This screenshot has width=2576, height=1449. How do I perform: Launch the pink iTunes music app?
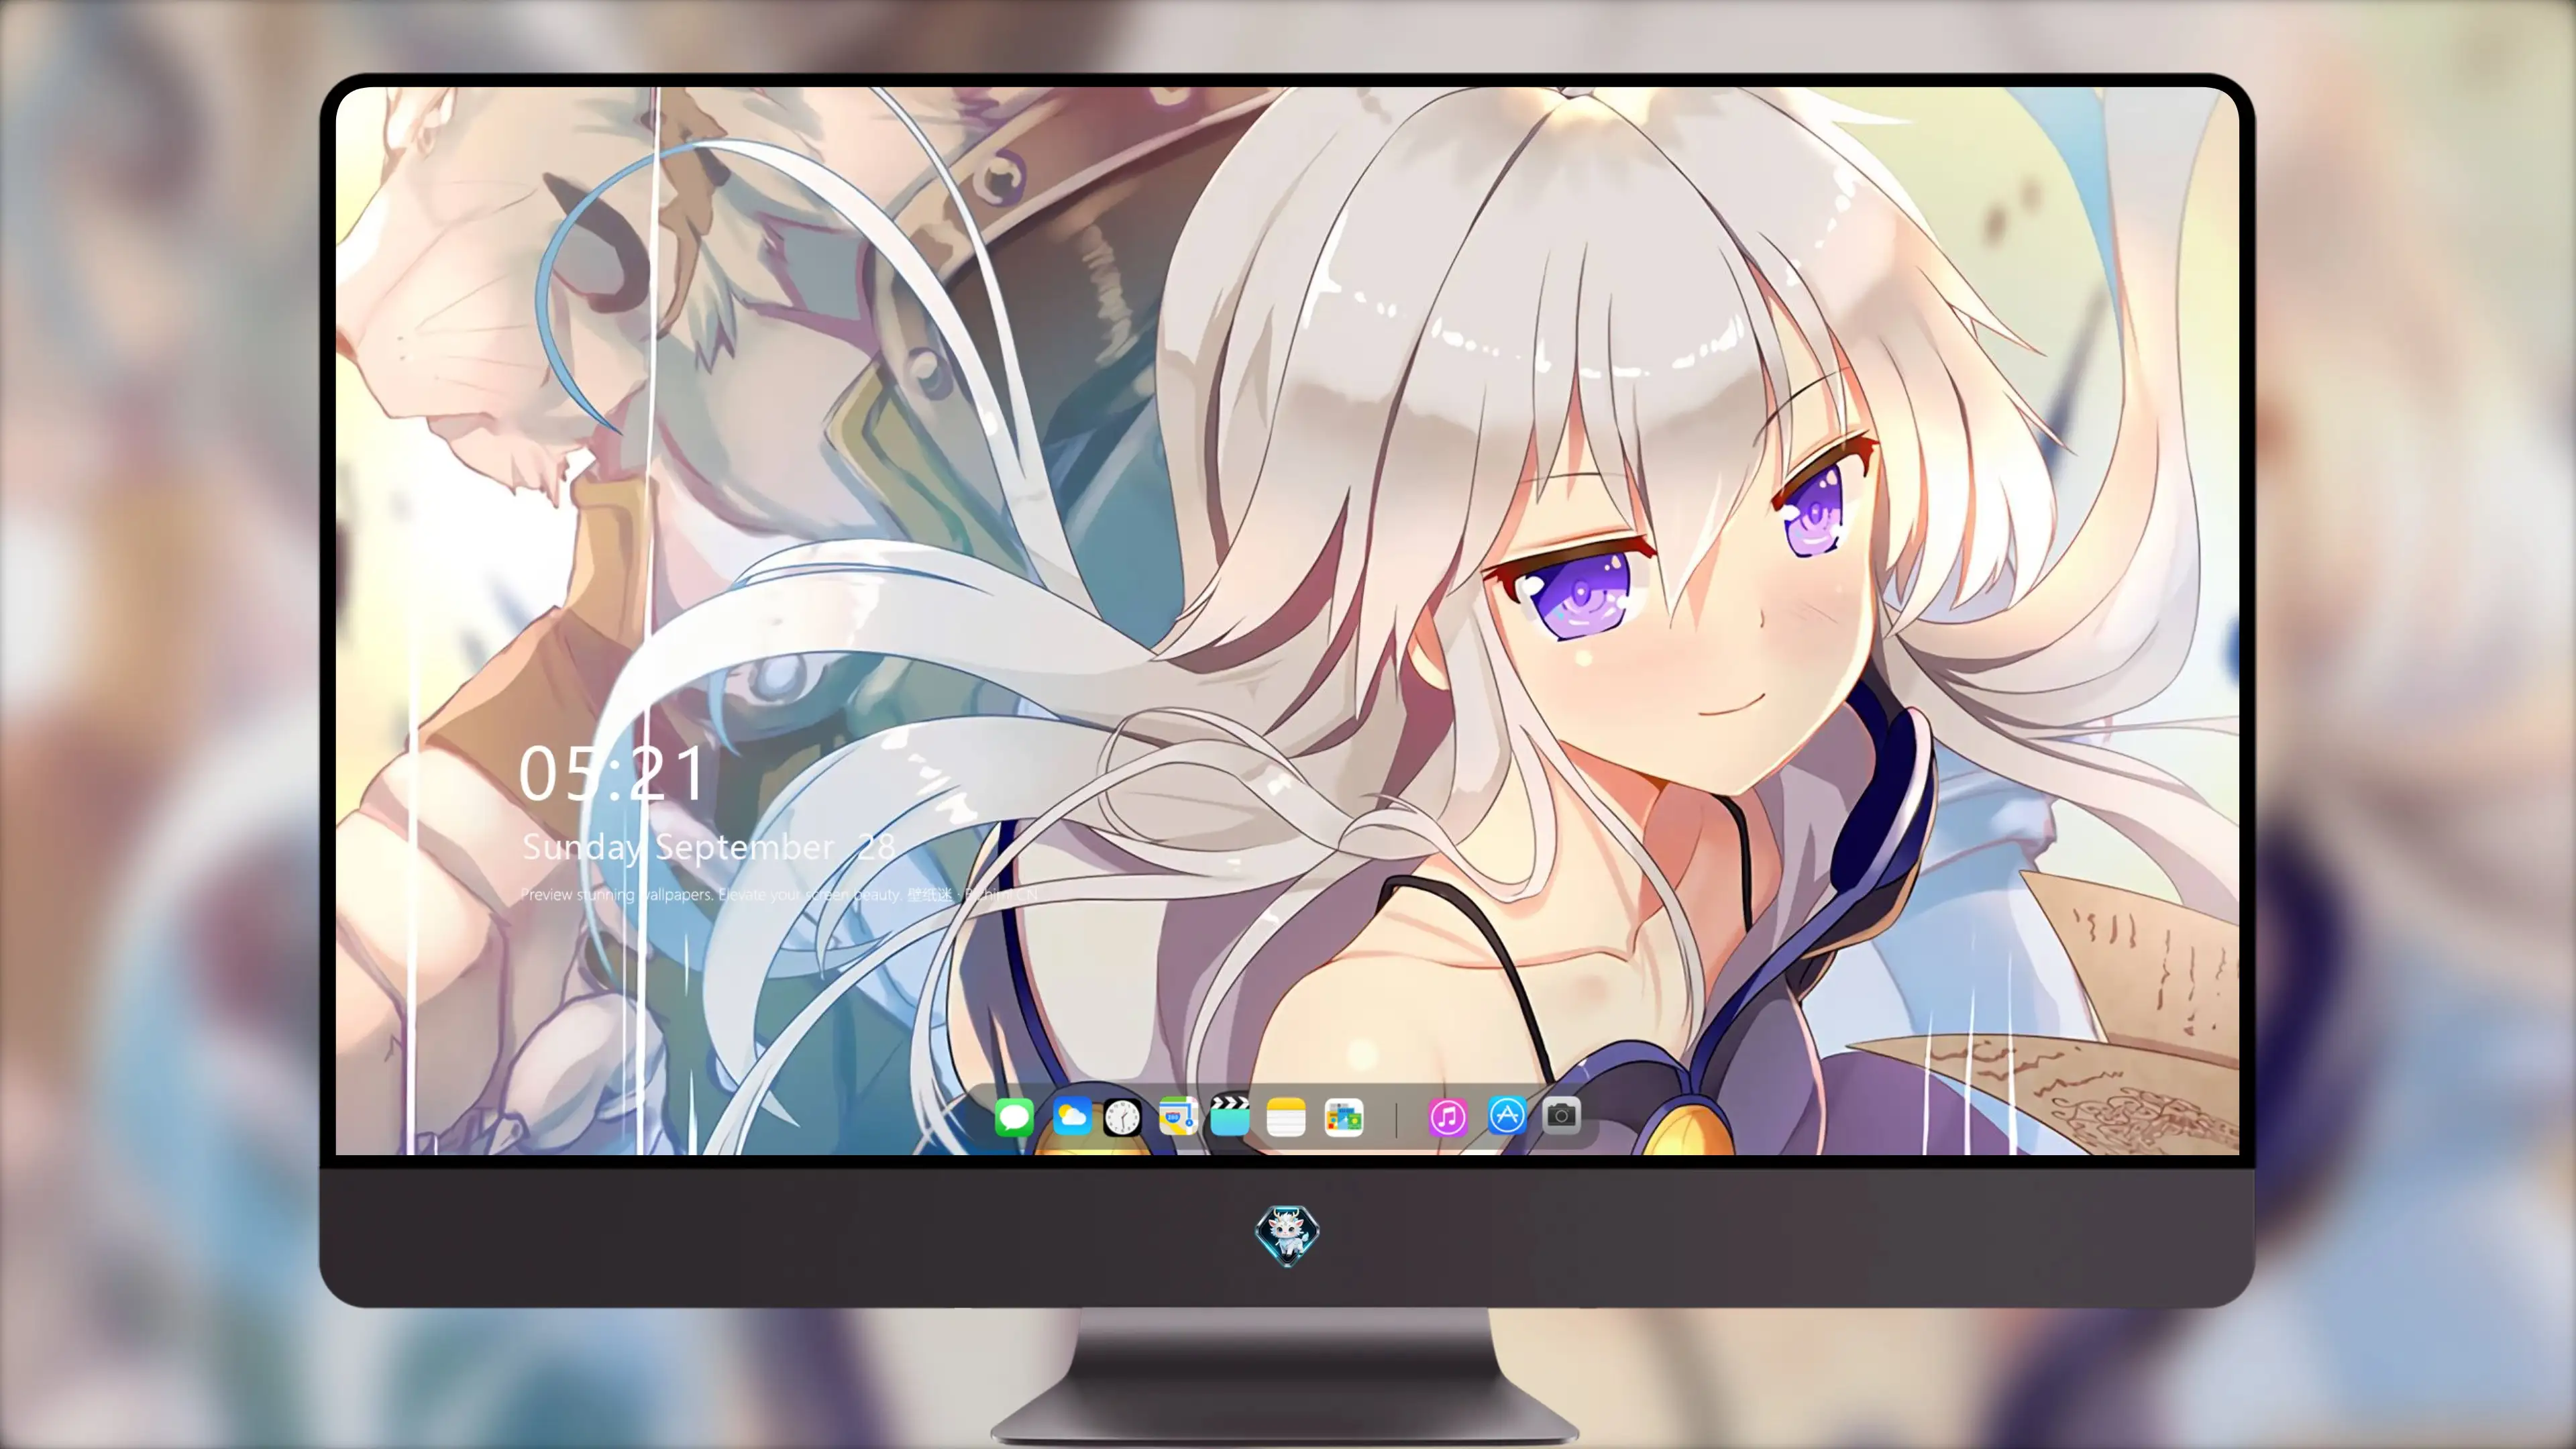(x=1448, y=1116)
